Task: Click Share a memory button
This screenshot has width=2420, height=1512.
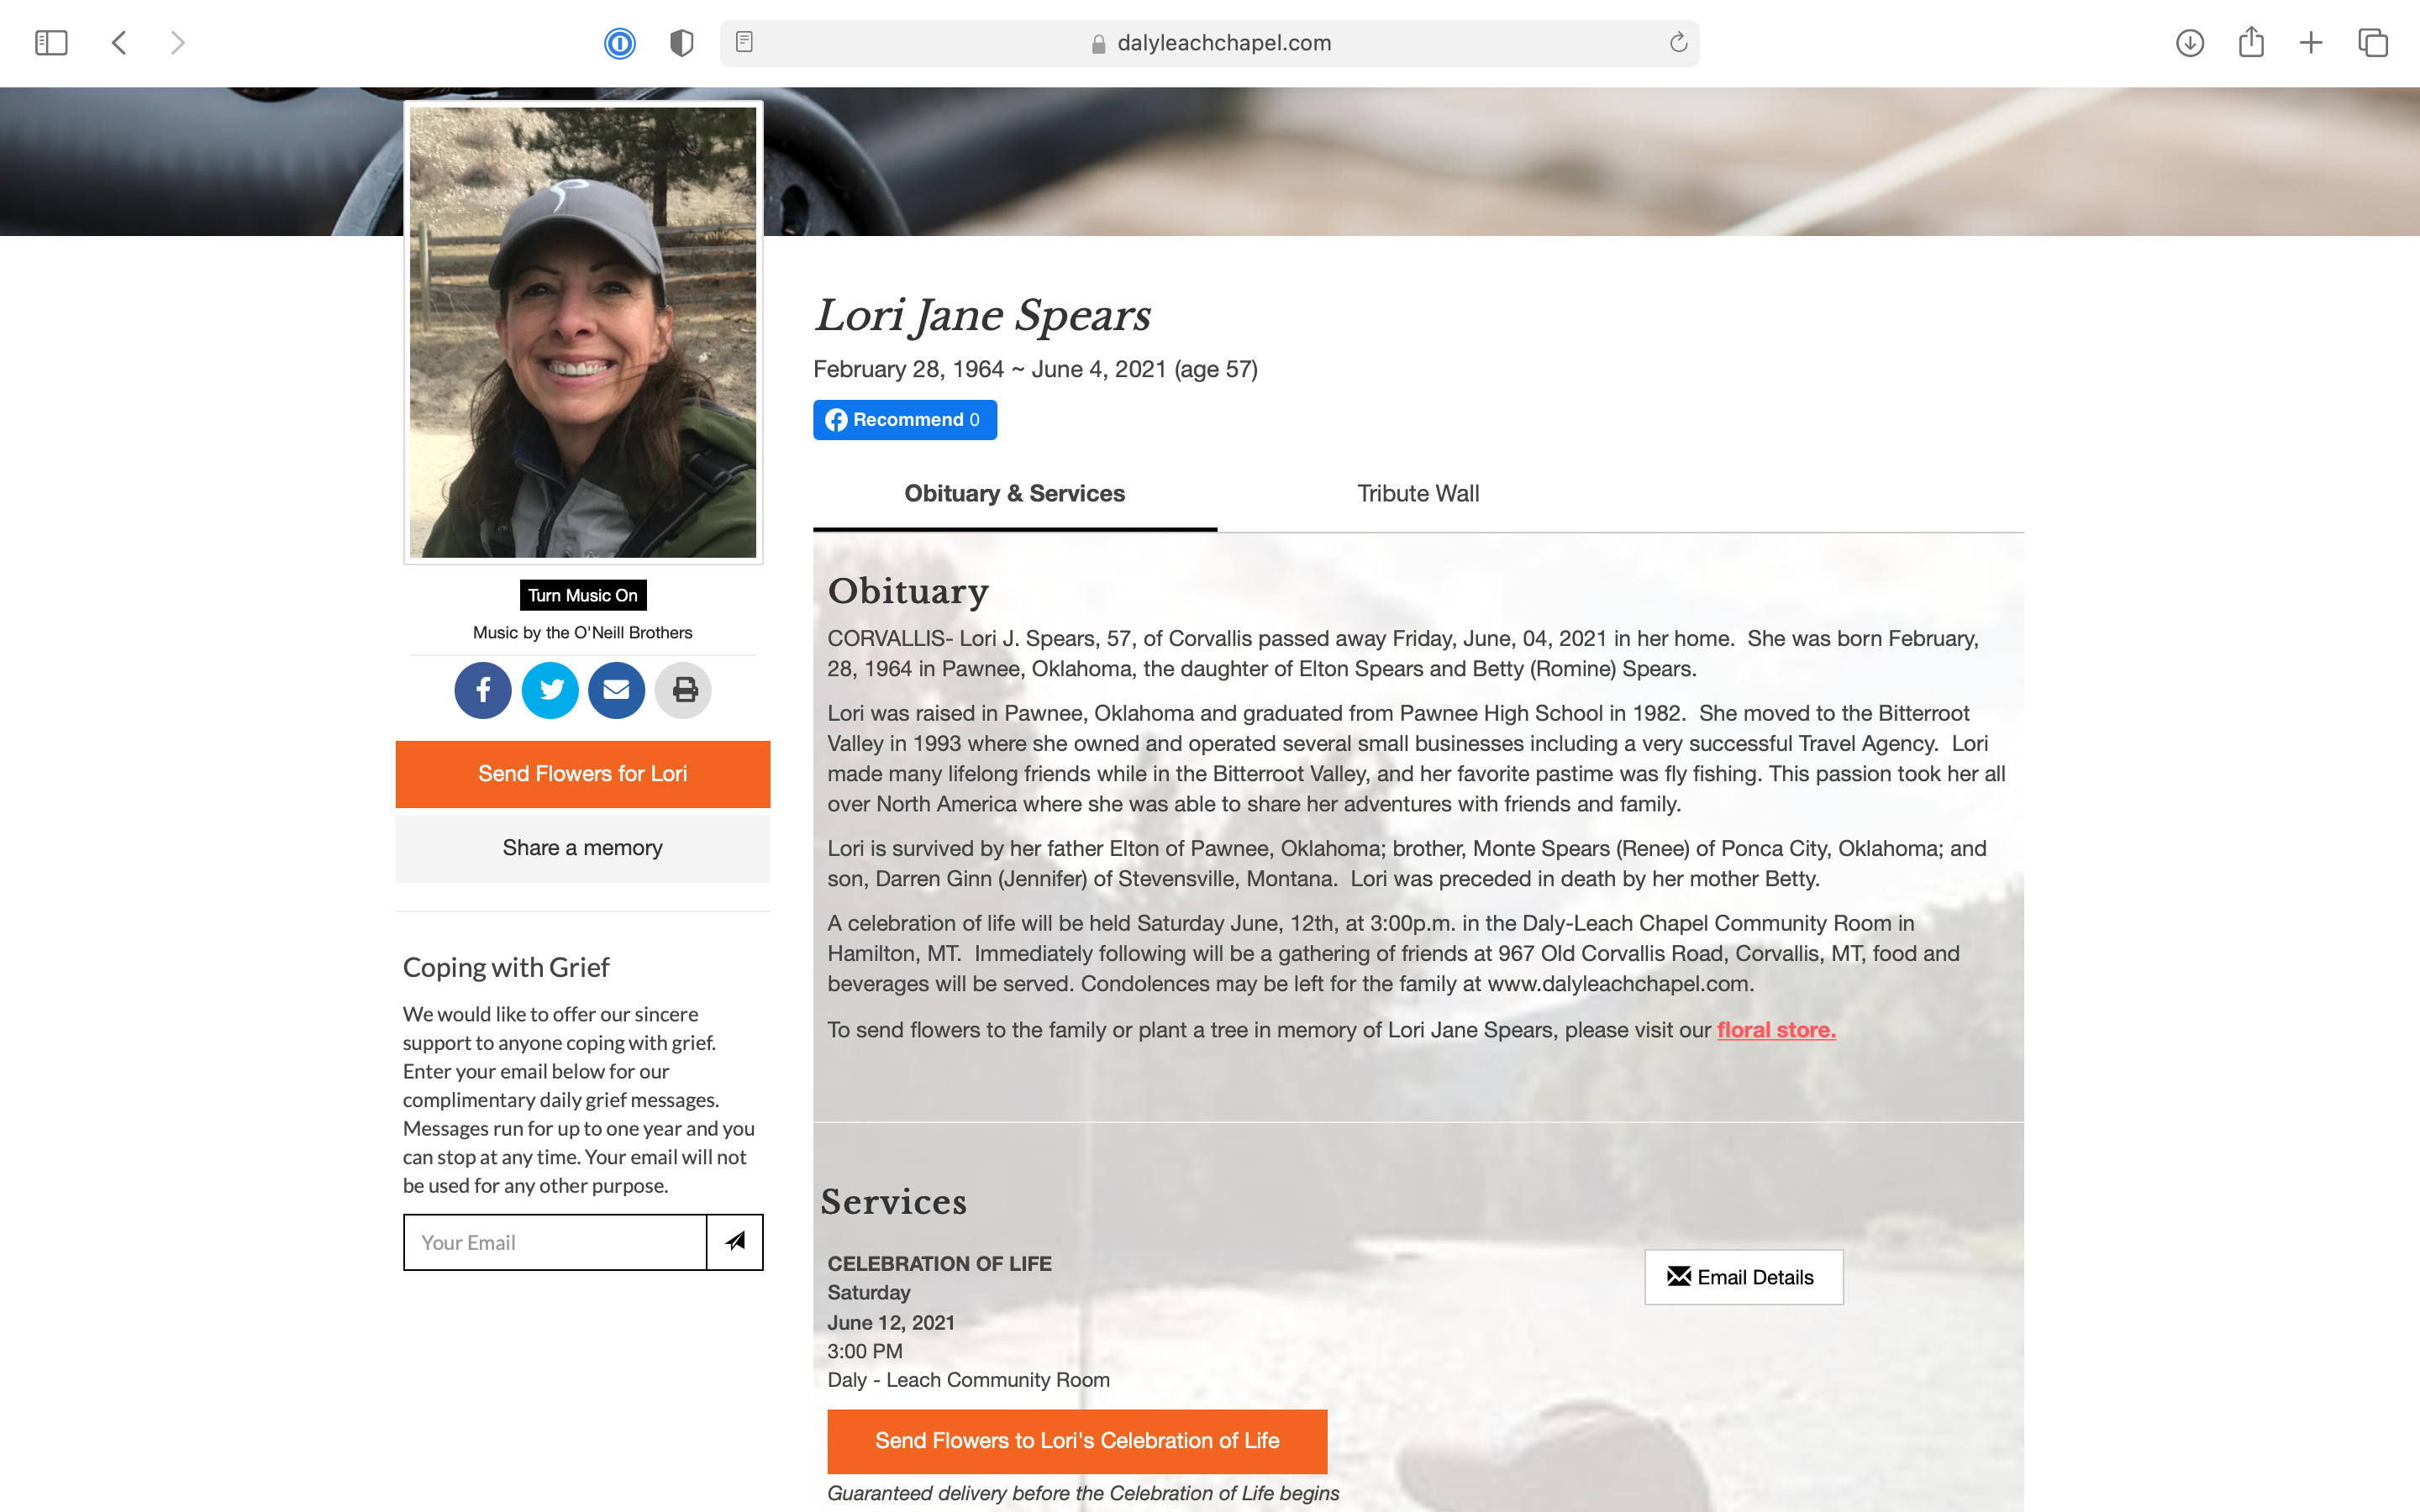Action: coord(583,848)
